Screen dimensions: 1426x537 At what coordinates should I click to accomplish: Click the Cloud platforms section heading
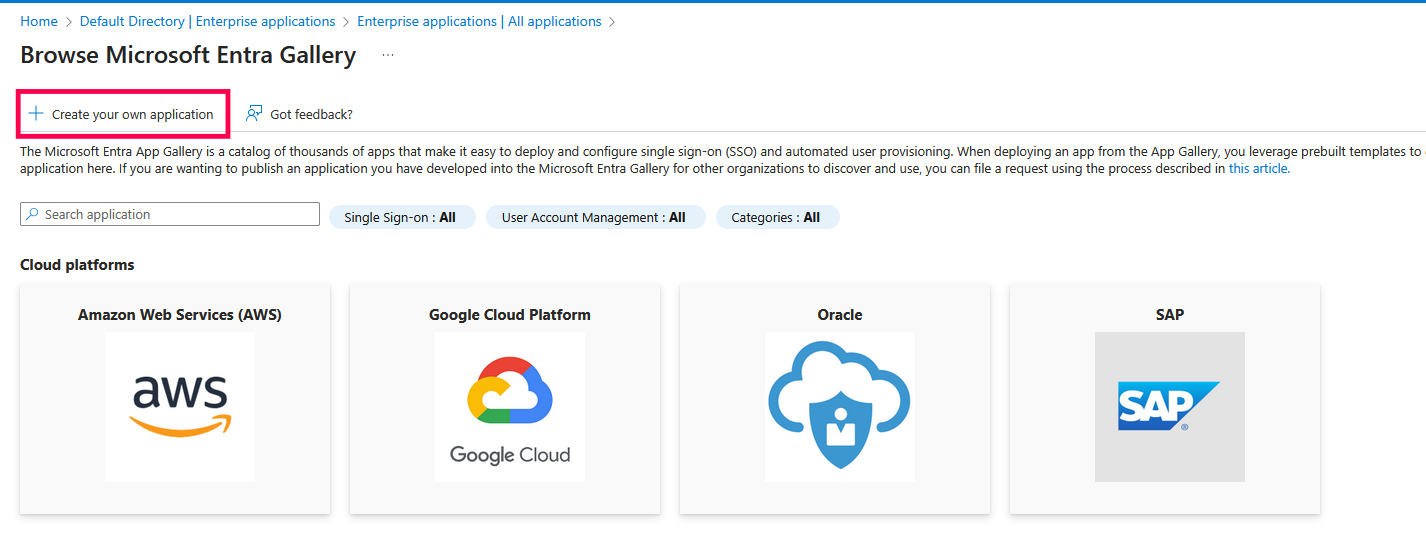pos(77,265)
